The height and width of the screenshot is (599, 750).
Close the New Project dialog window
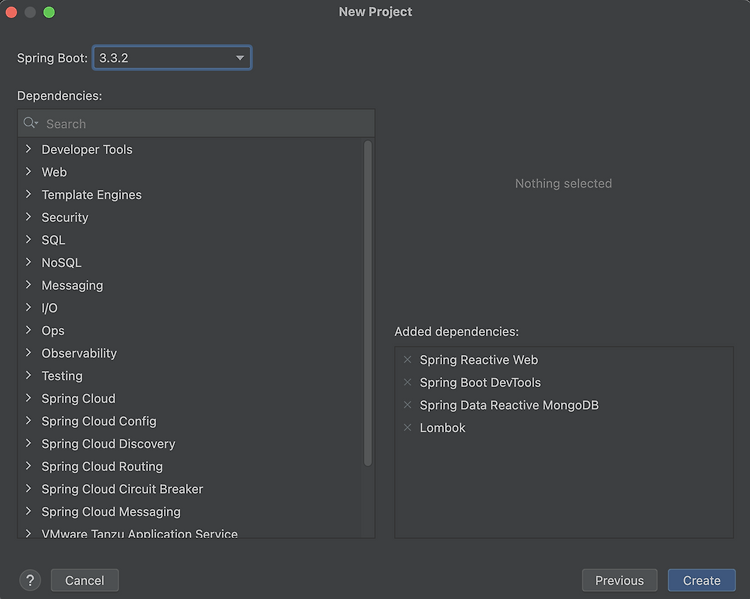pyautogui.click(x=11, y=12)
